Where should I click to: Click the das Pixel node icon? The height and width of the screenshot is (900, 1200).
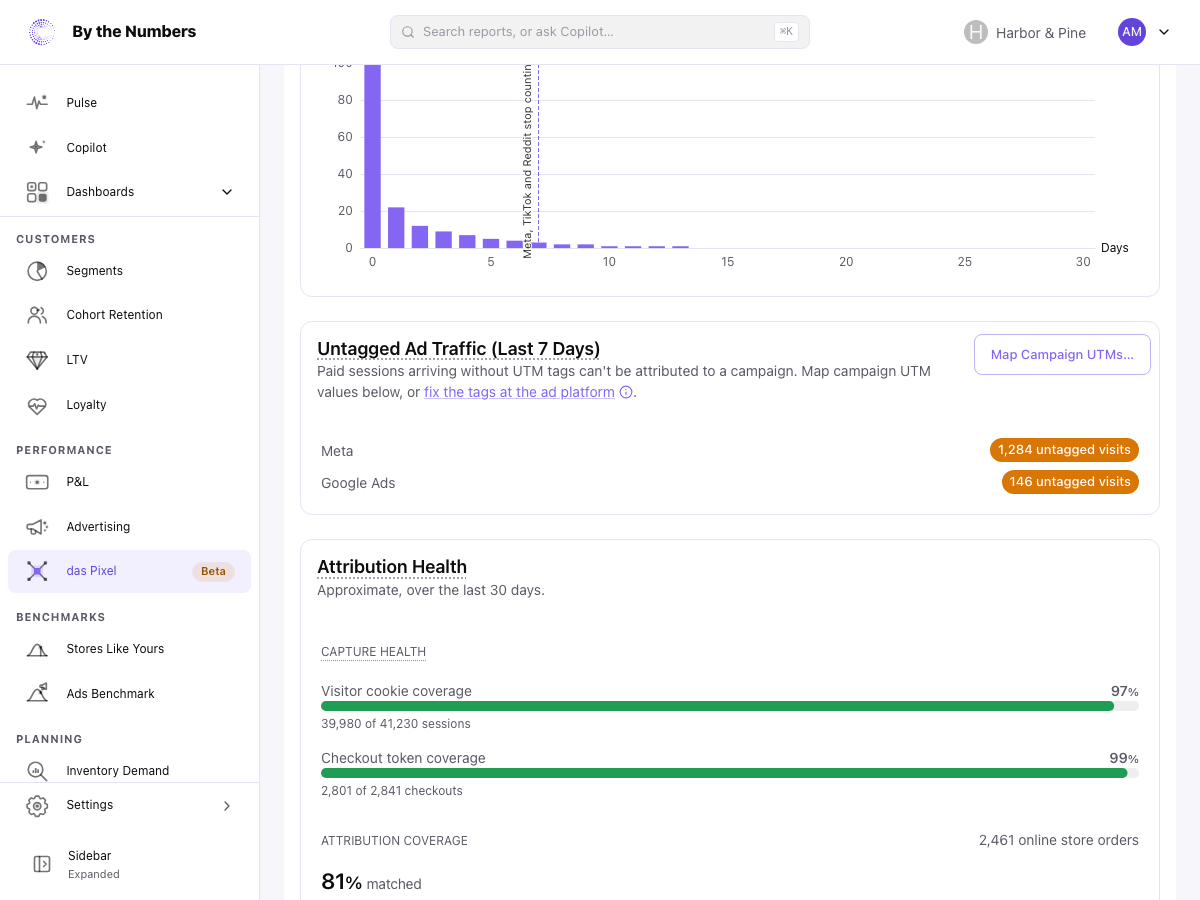pyautogui.click(x=37, y=571)
